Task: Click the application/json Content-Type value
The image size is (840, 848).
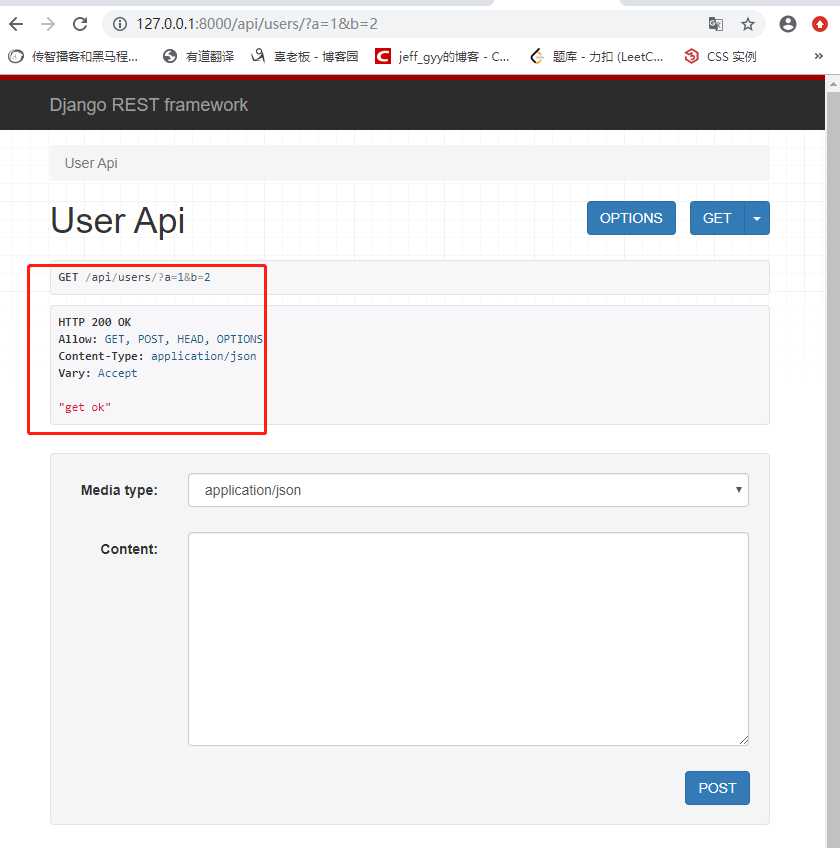Action: tap(204, 356)
